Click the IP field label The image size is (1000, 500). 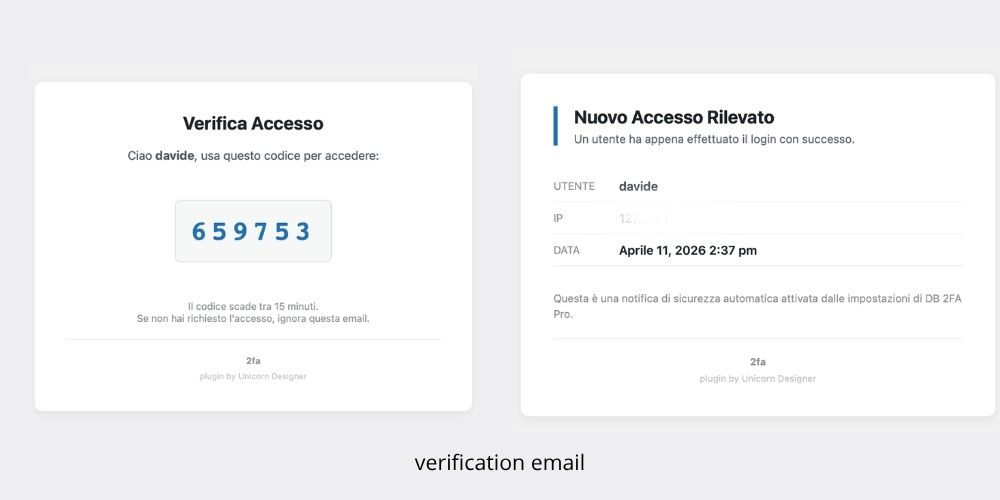(x=558, y=219)
